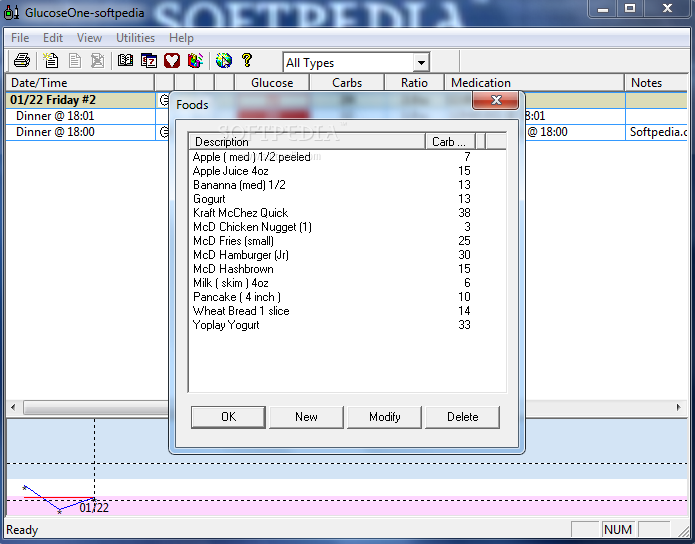The width and height of the screenshot is (695, 544).
Task: Open the calendar toolbar icon
Action: (x=149, y=60)
